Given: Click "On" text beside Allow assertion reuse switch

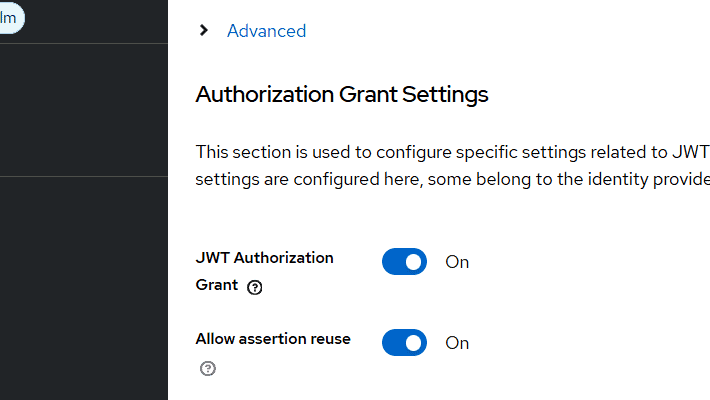Looking at the screenshot, I should tap(457, 343).
